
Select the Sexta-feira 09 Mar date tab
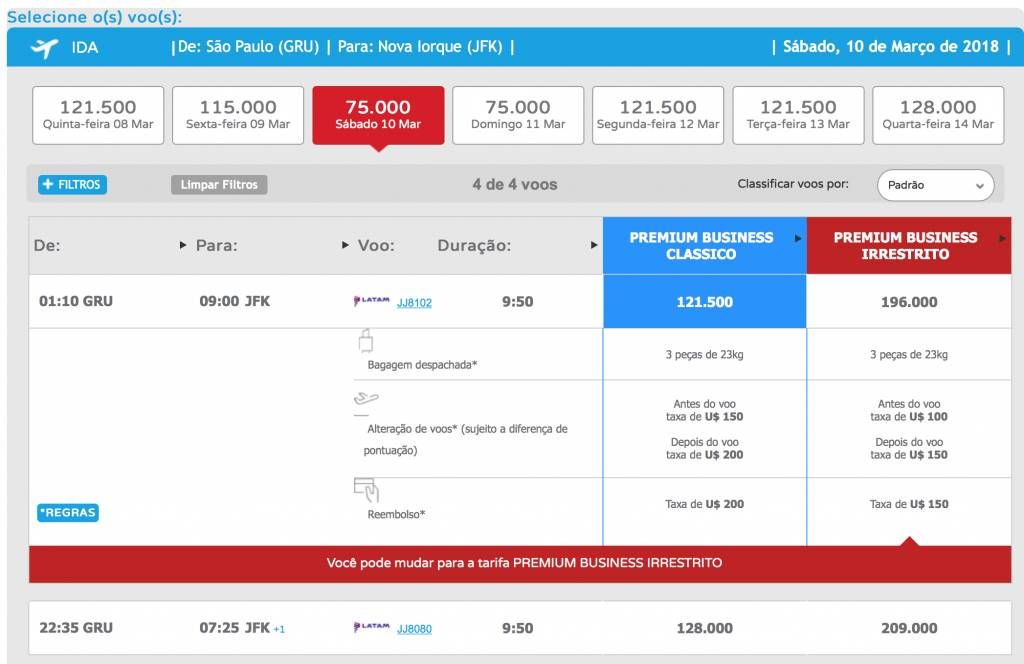238,115
